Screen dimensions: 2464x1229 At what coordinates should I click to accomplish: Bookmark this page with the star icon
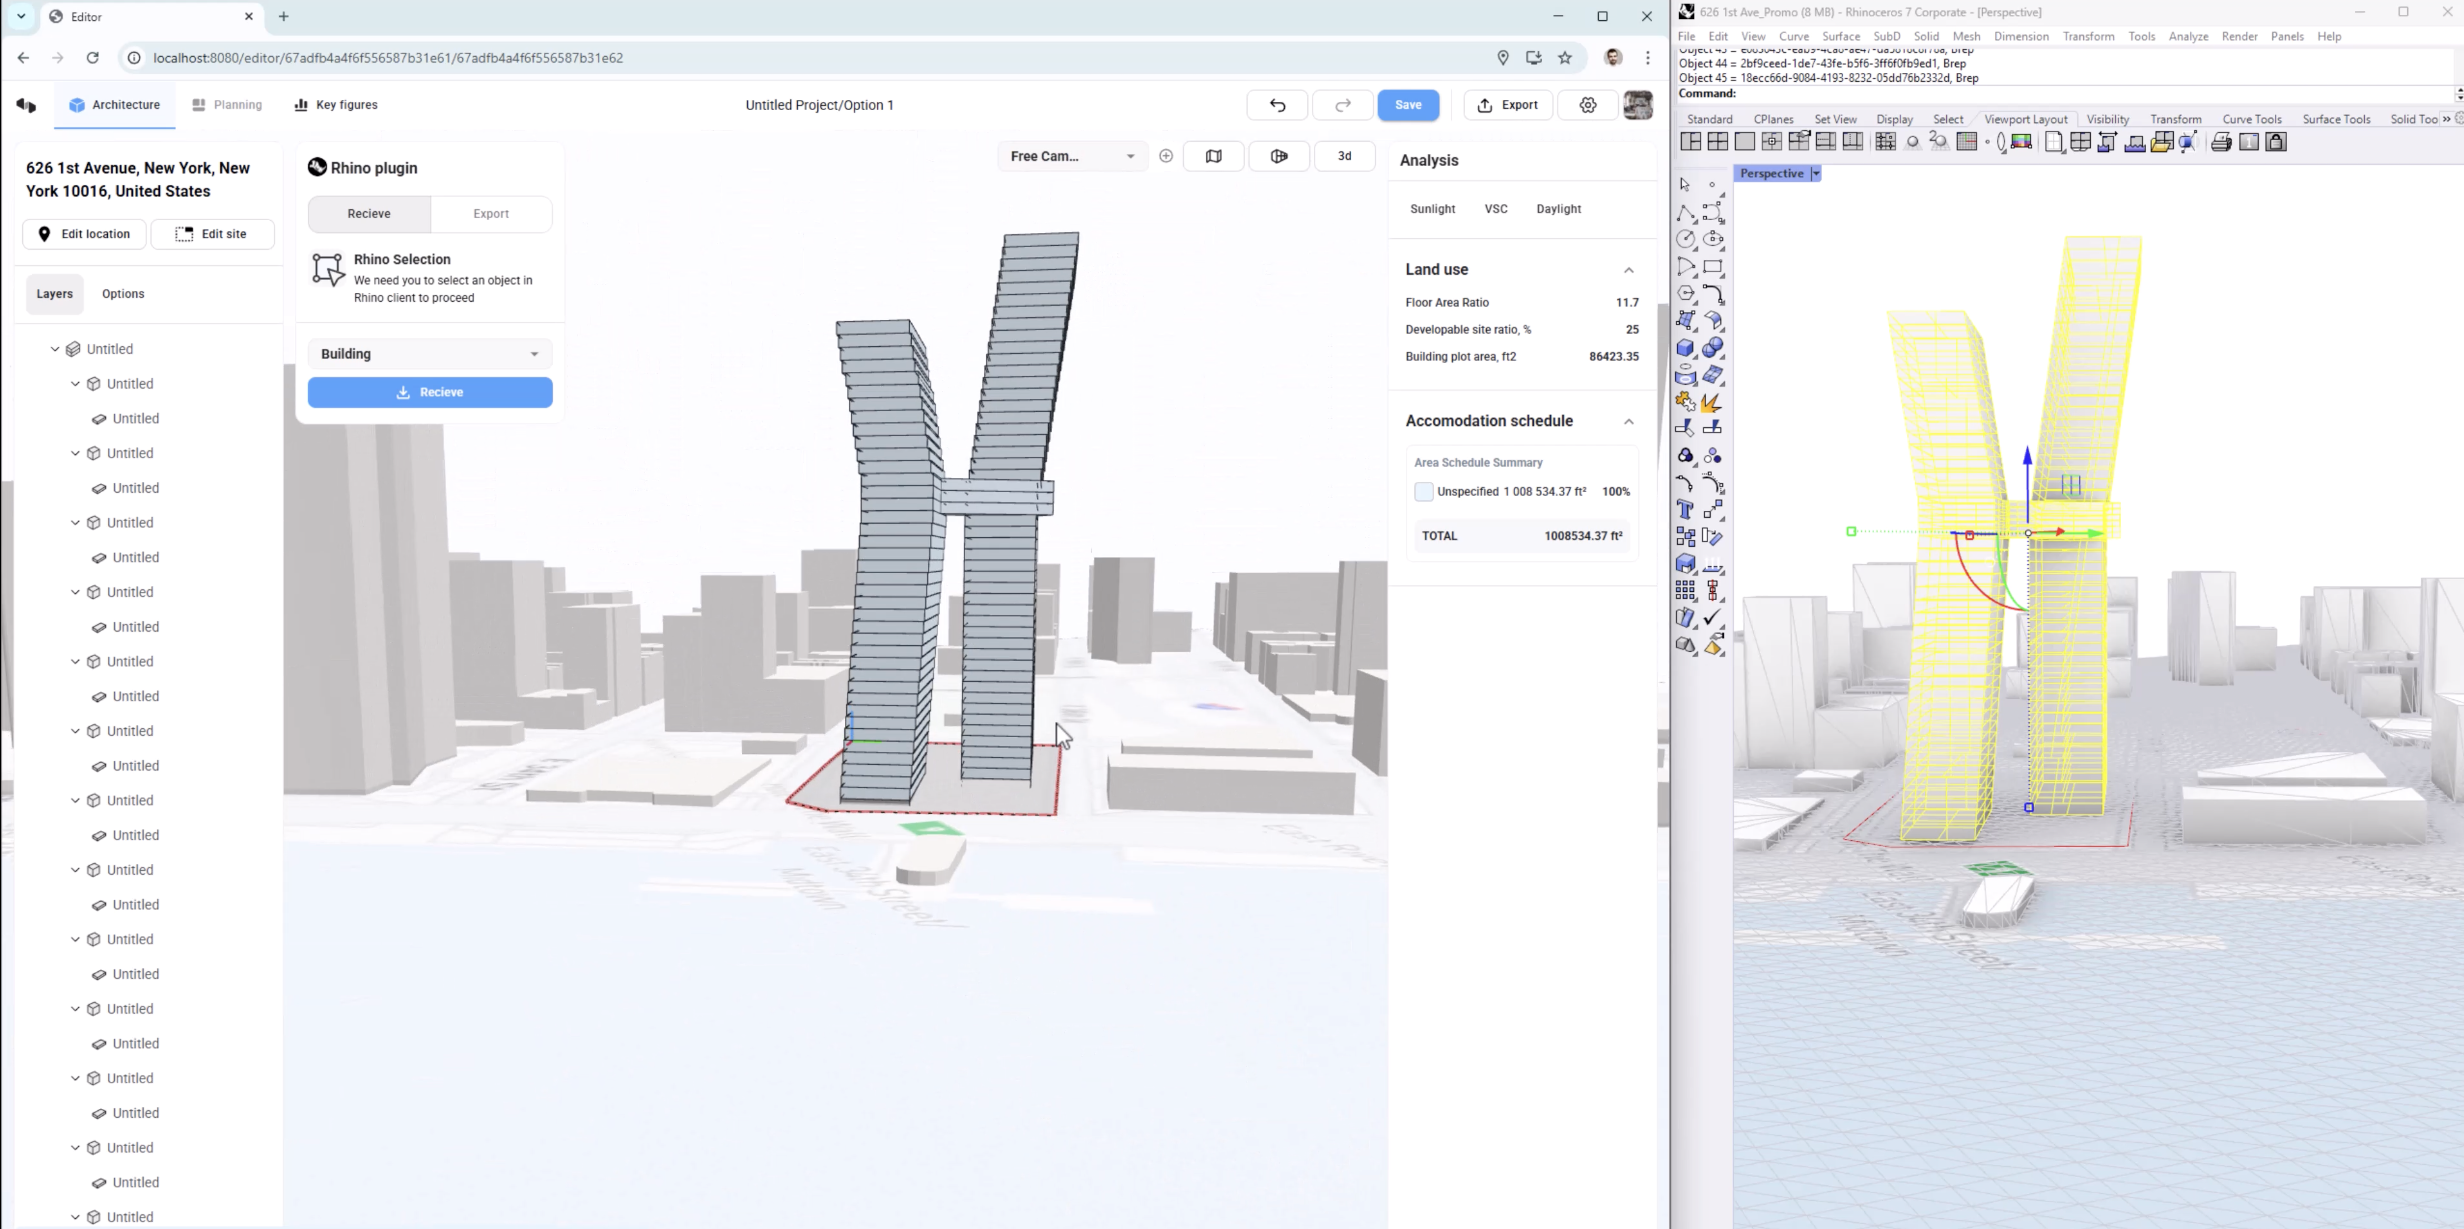[x=1565, y=58]
